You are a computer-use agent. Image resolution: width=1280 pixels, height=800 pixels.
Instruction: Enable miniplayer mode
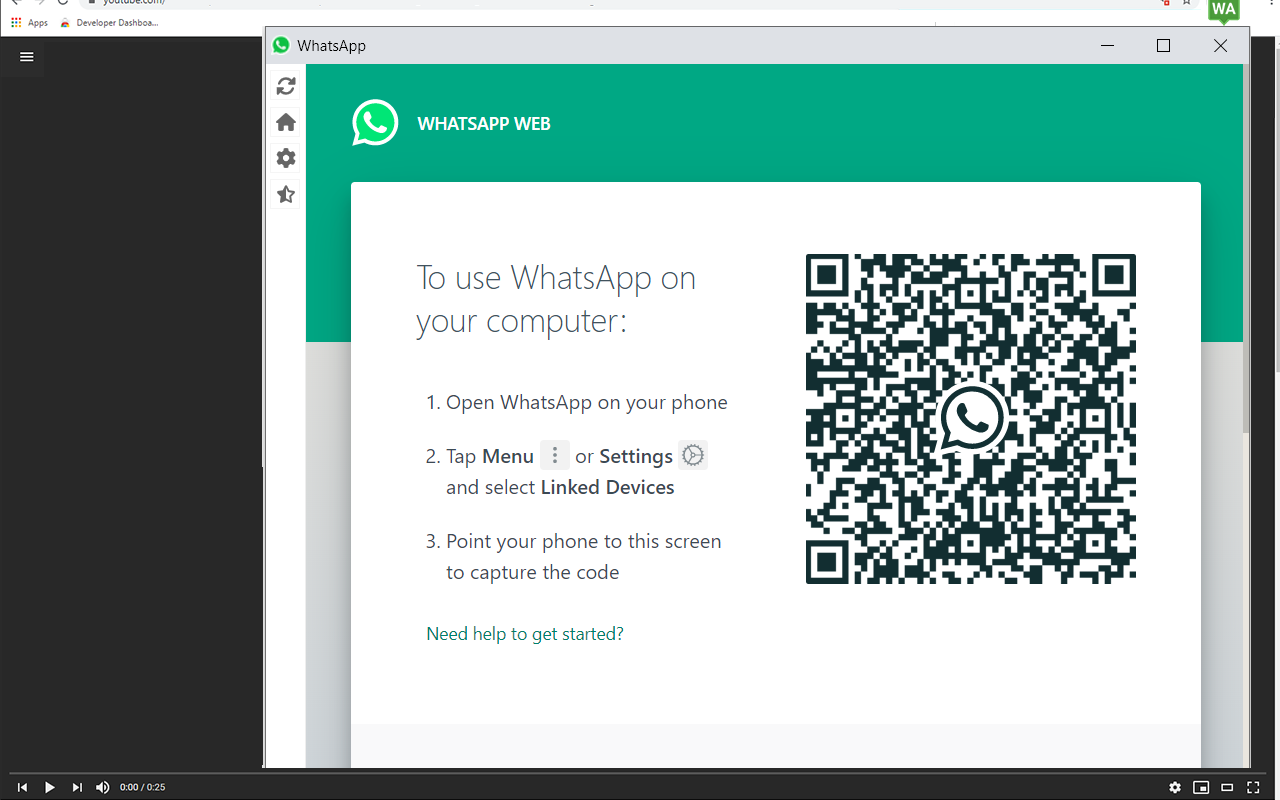(x=1201, y=788)
